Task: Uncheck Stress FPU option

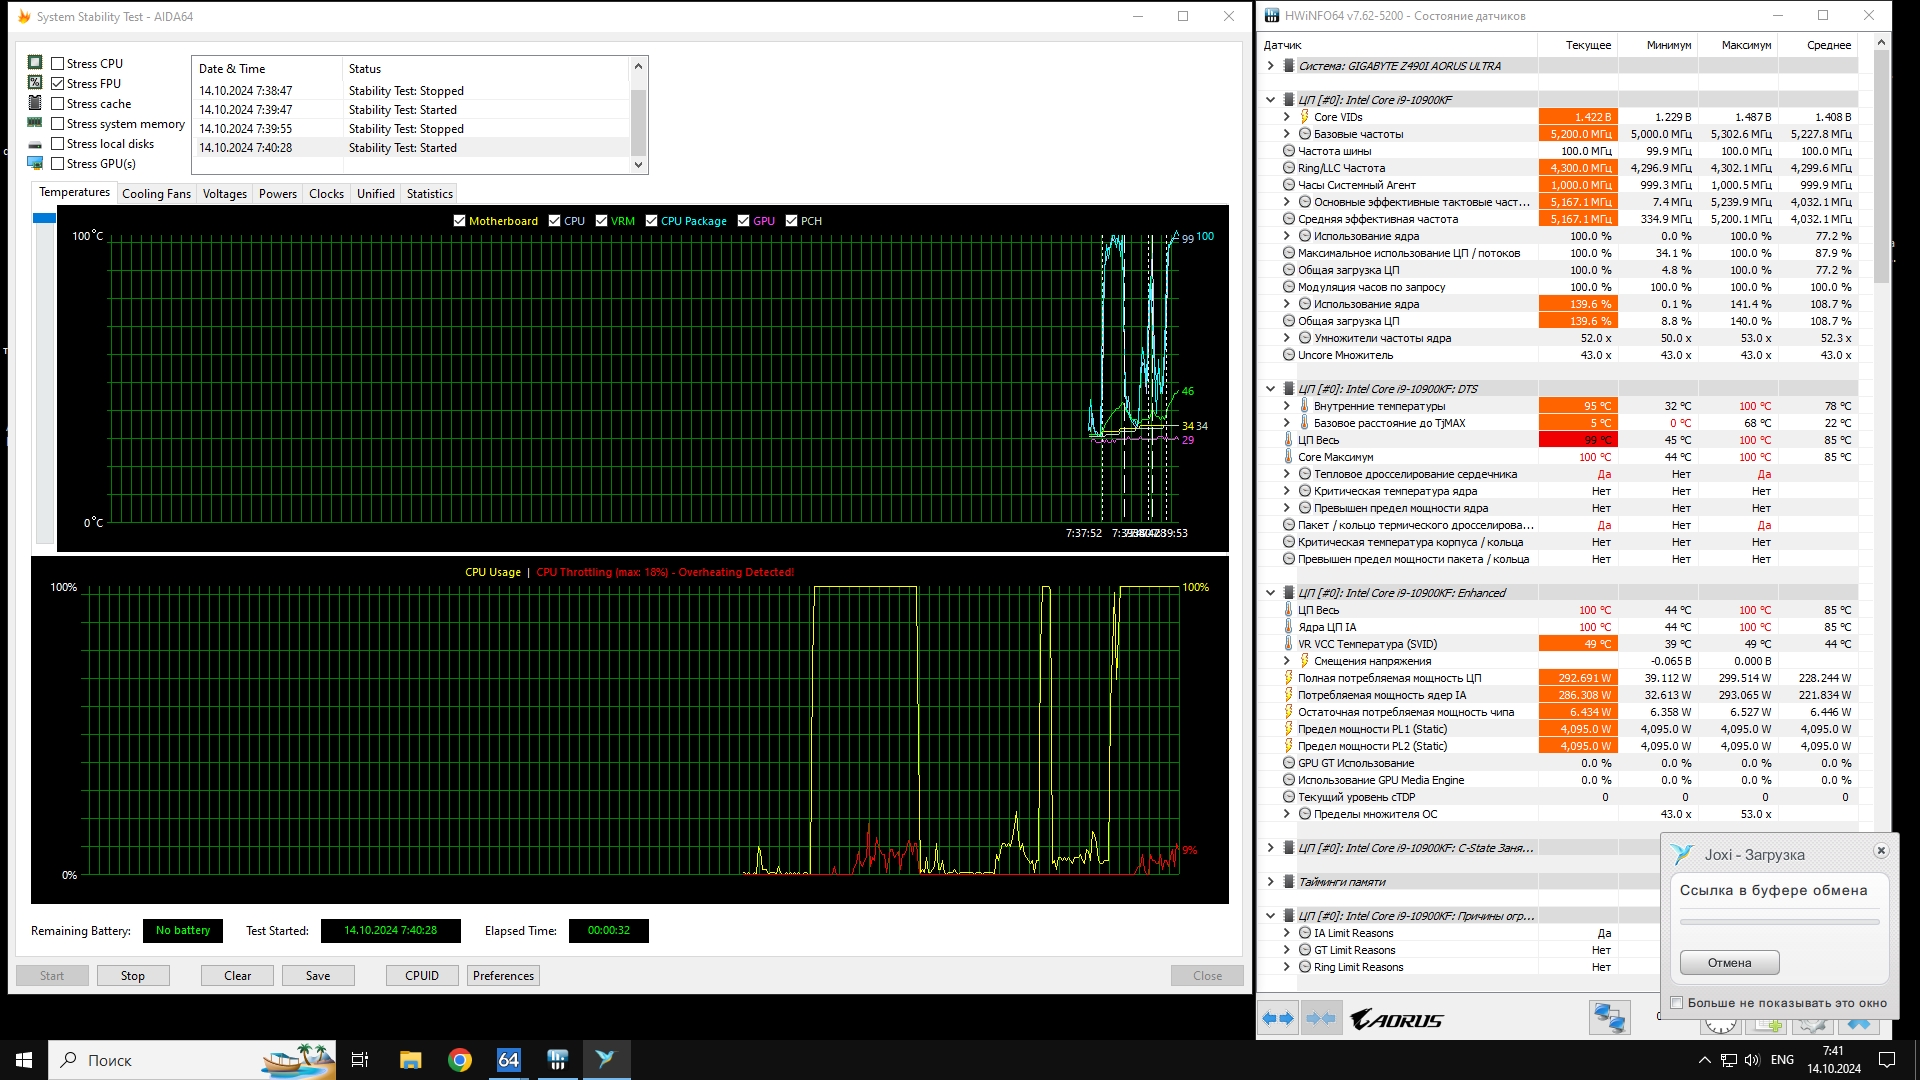Action: [58, 84]
